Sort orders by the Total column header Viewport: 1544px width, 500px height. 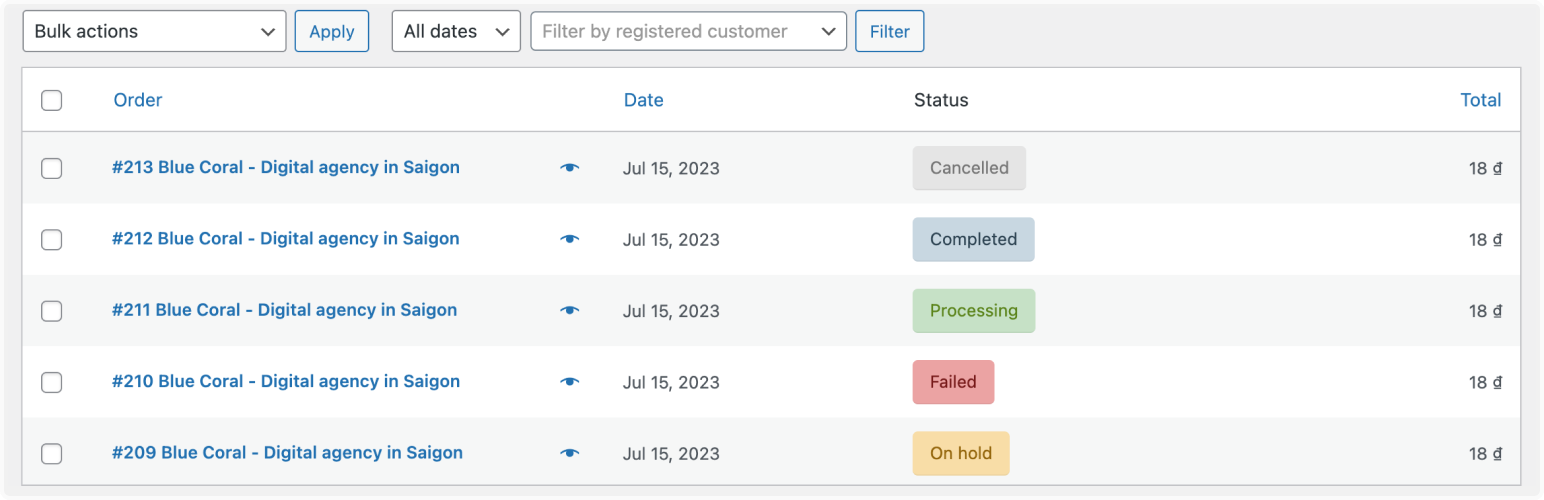[1481, 100]
